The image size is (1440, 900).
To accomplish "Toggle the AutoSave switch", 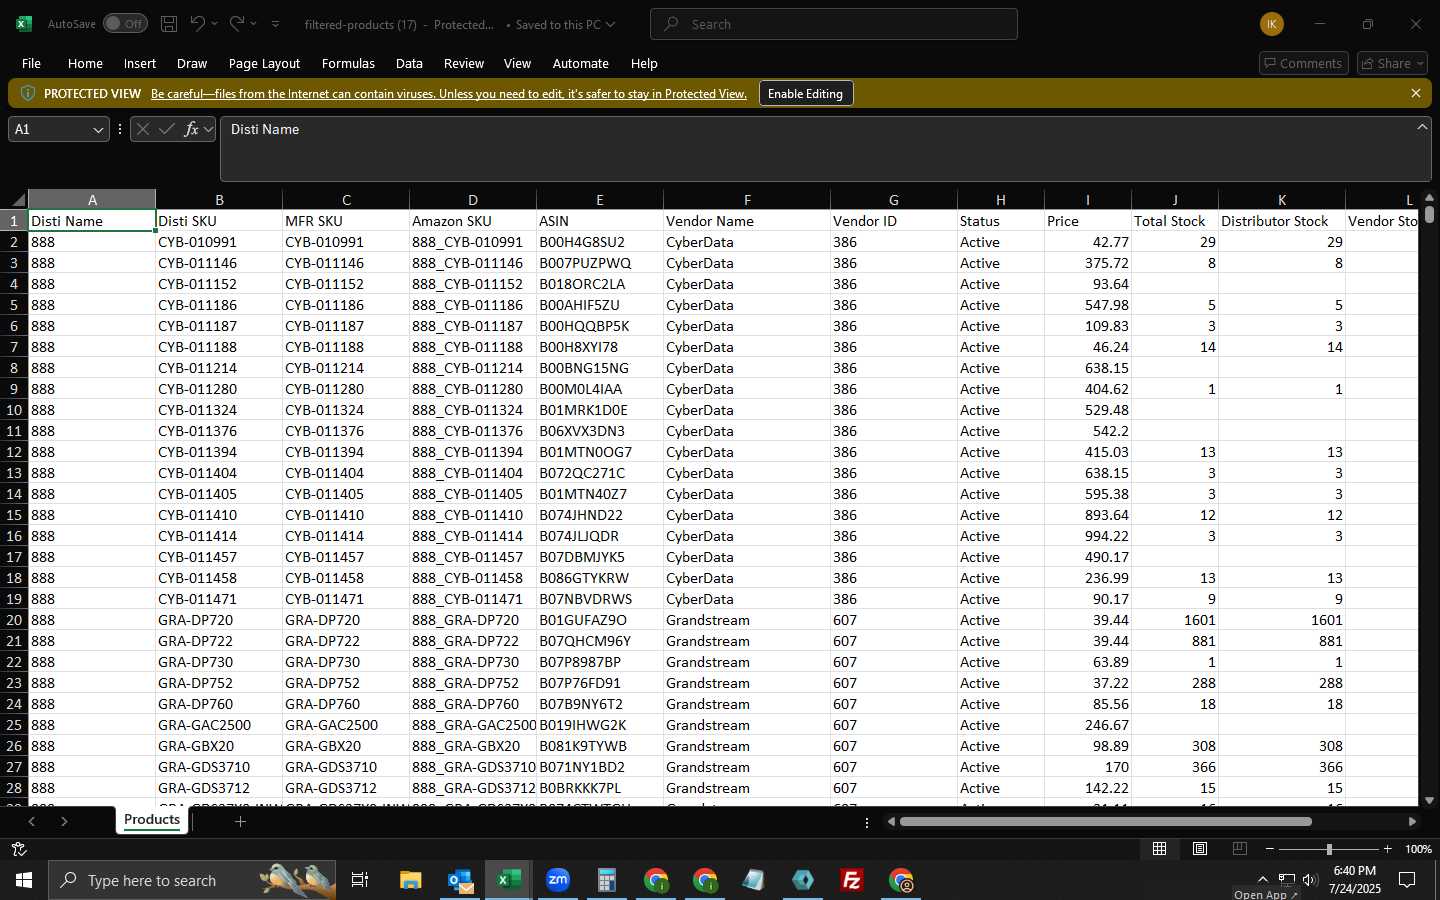I will (x=125, y=24).
